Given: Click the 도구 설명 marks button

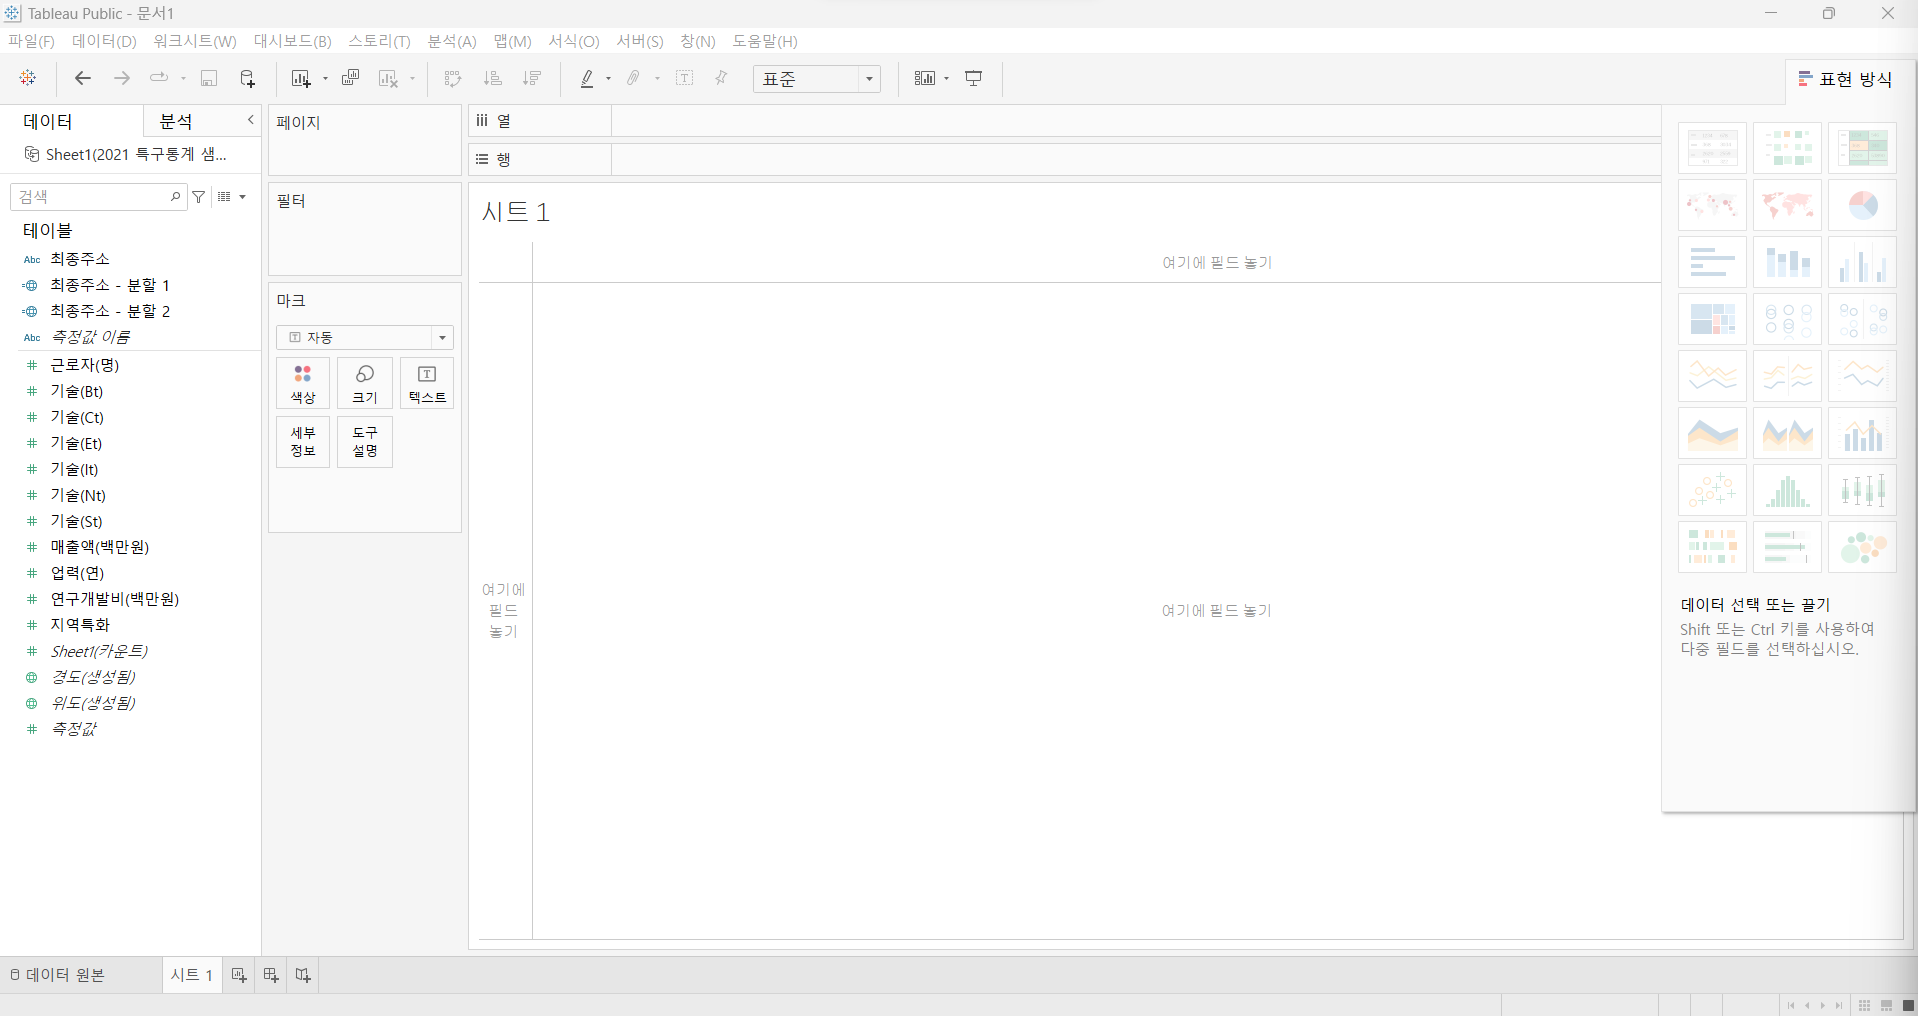Looking at the screenshot, I should pyautogui.click(x=365, y=441).
